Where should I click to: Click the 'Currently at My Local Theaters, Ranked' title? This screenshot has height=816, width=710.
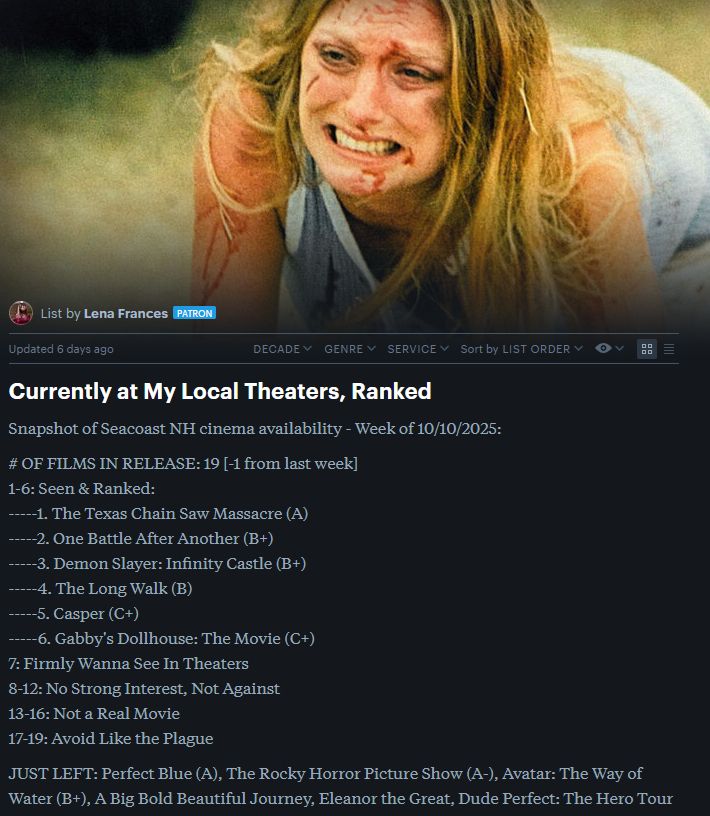220,391
